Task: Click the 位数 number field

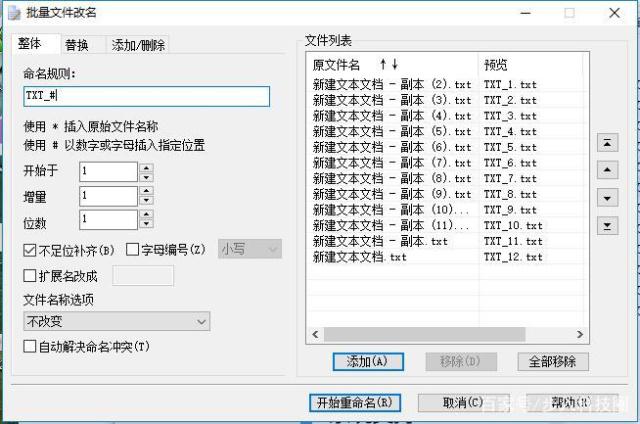Action: [x=108, y=220]
